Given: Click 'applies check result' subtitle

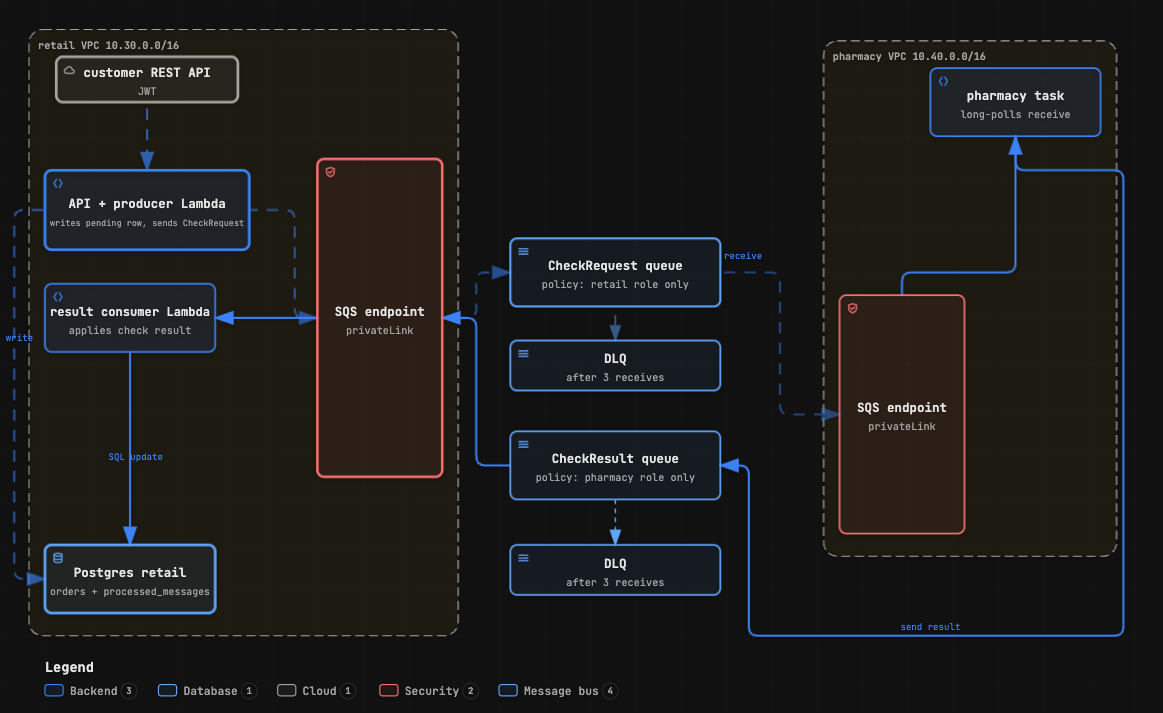Looking at the screenshot, I should tap(130, 330).
